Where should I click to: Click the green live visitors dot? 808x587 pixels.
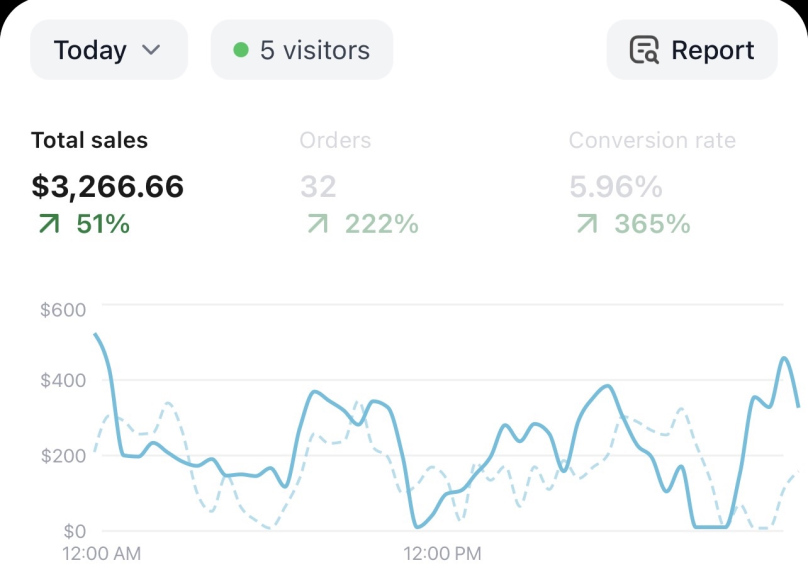tap(241, 50)
